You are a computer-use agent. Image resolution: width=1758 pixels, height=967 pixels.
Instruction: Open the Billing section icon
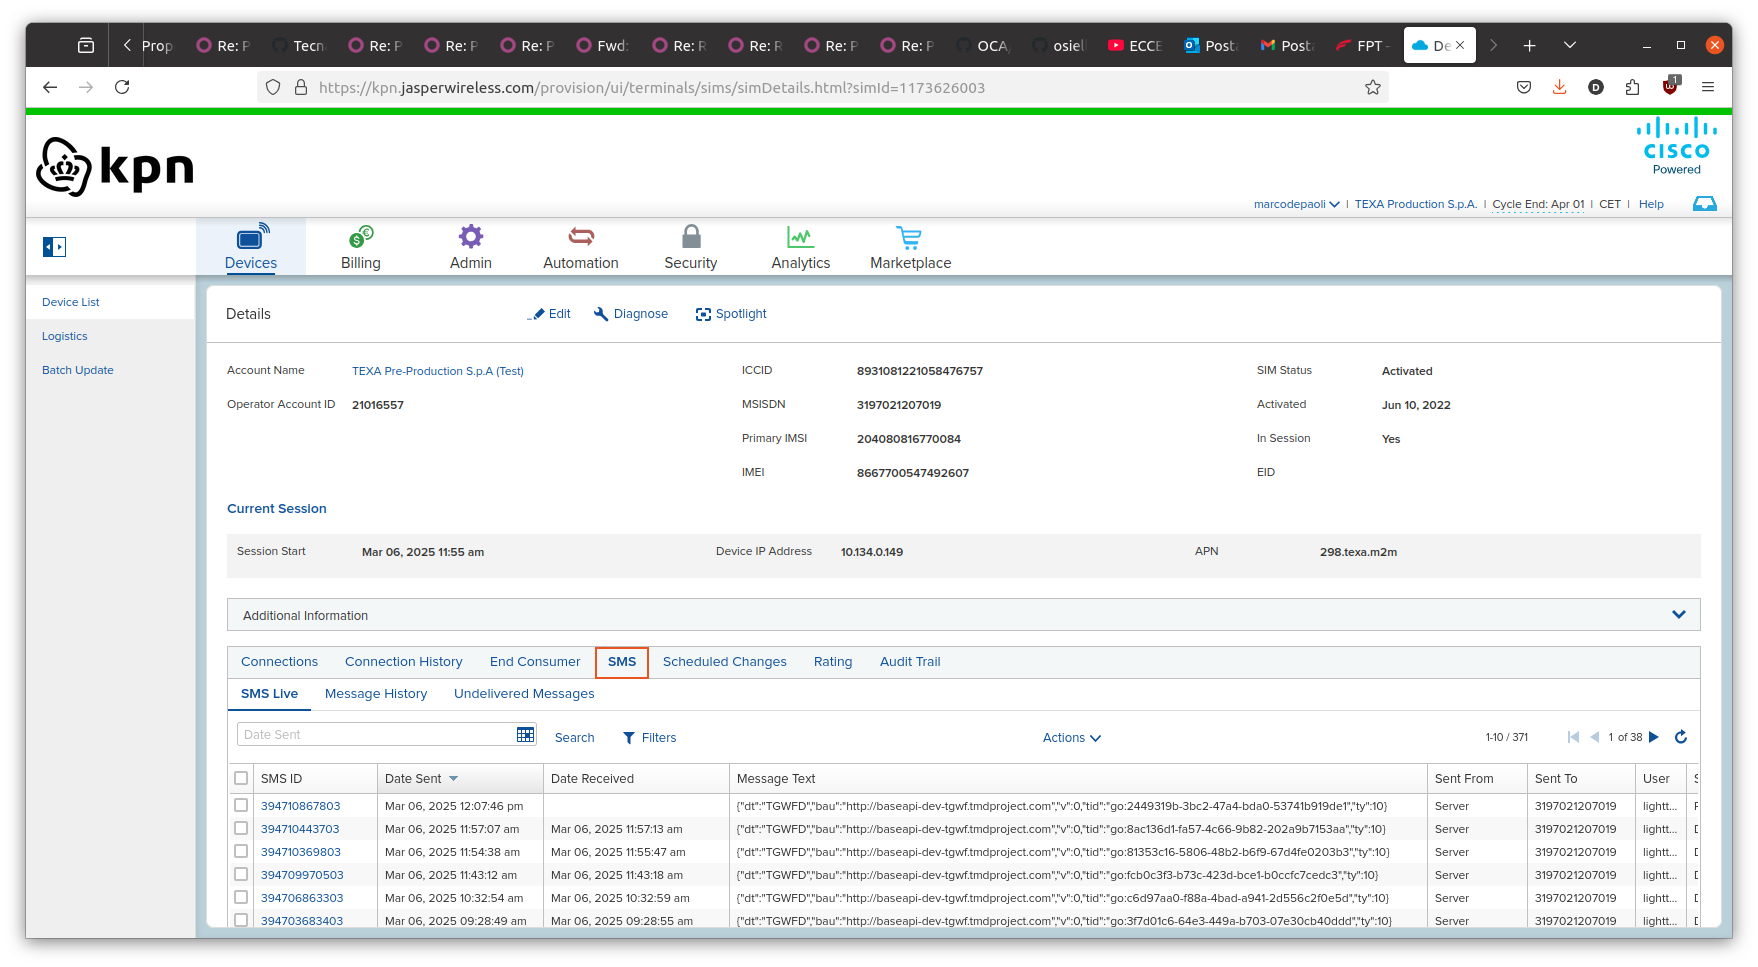(x=361, y=237)
